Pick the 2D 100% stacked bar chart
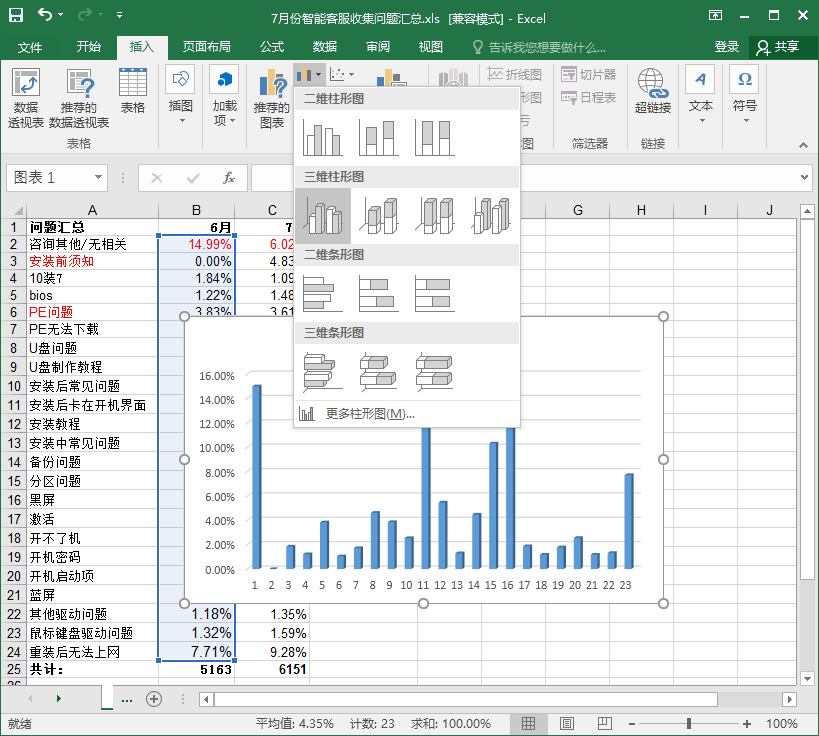The image size is (819, 736). pos(435,293)
